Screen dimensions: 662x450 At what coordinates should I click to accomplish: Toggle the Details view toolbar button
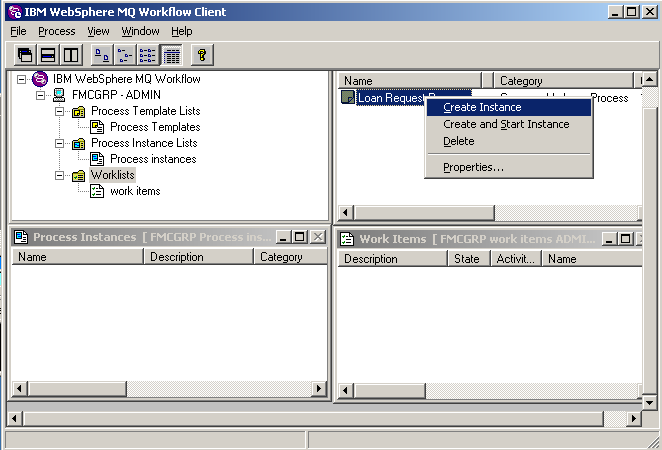[x=171, y=55]
